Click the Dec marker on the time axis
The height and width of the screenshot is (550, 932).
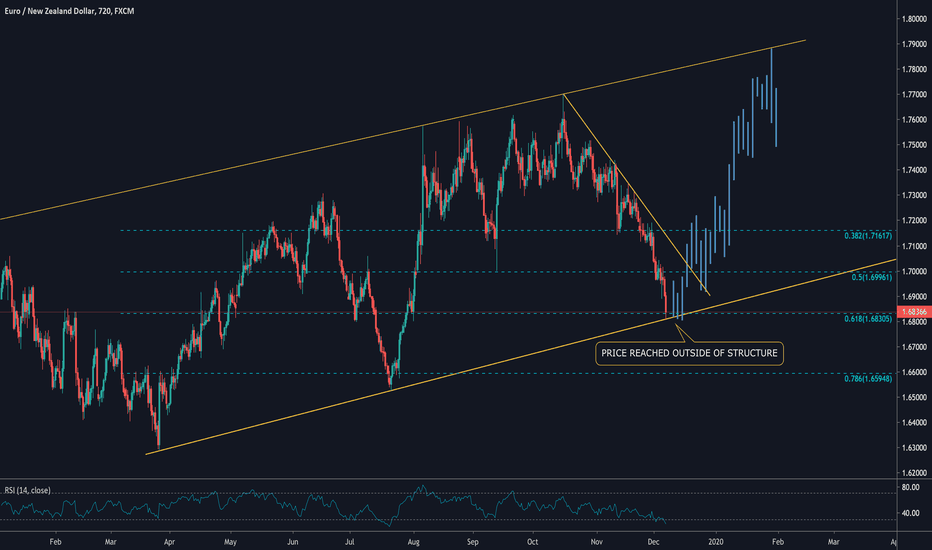pyautogui.click(x=656, y=539)
